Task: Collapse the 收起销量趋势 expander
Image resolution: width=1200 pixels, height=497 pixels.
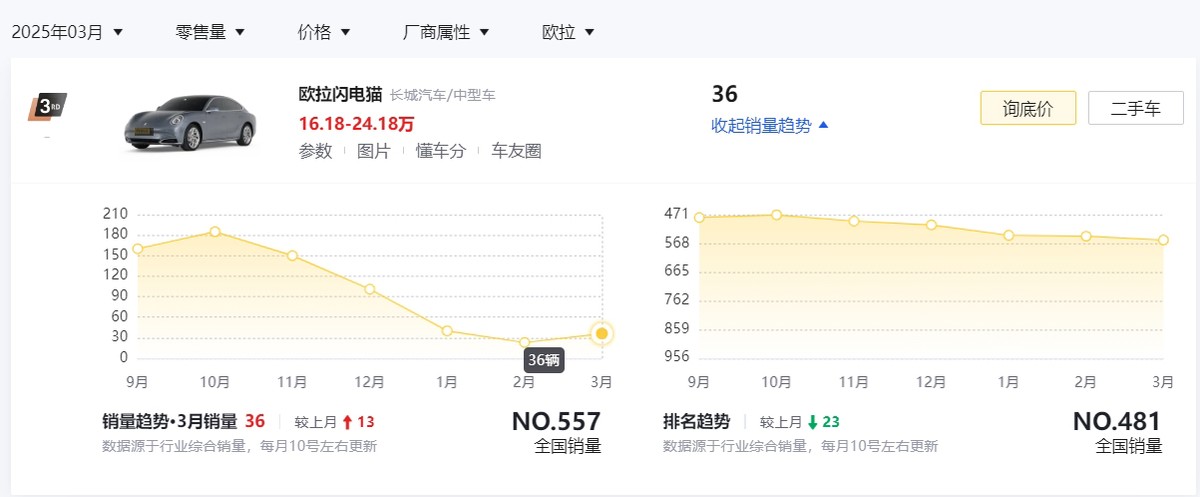Action: (770, 125)
